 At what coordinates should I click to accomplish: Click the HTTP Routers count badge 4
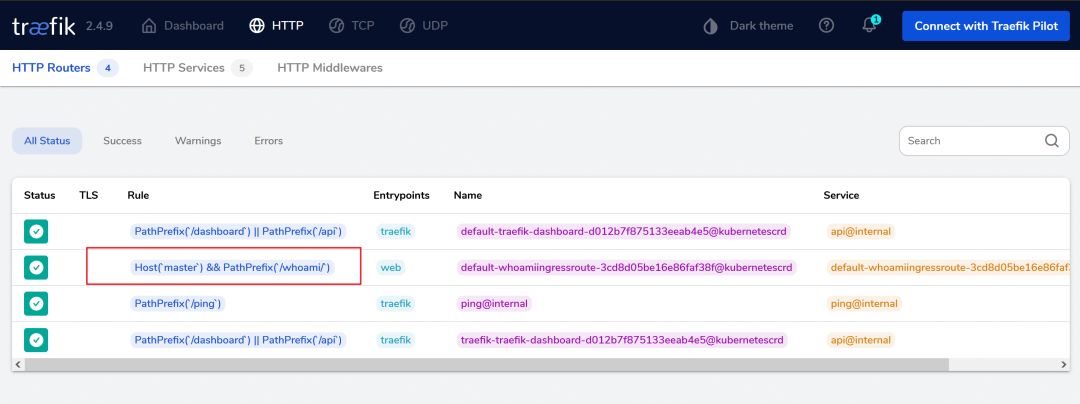(x=107, y=68)
